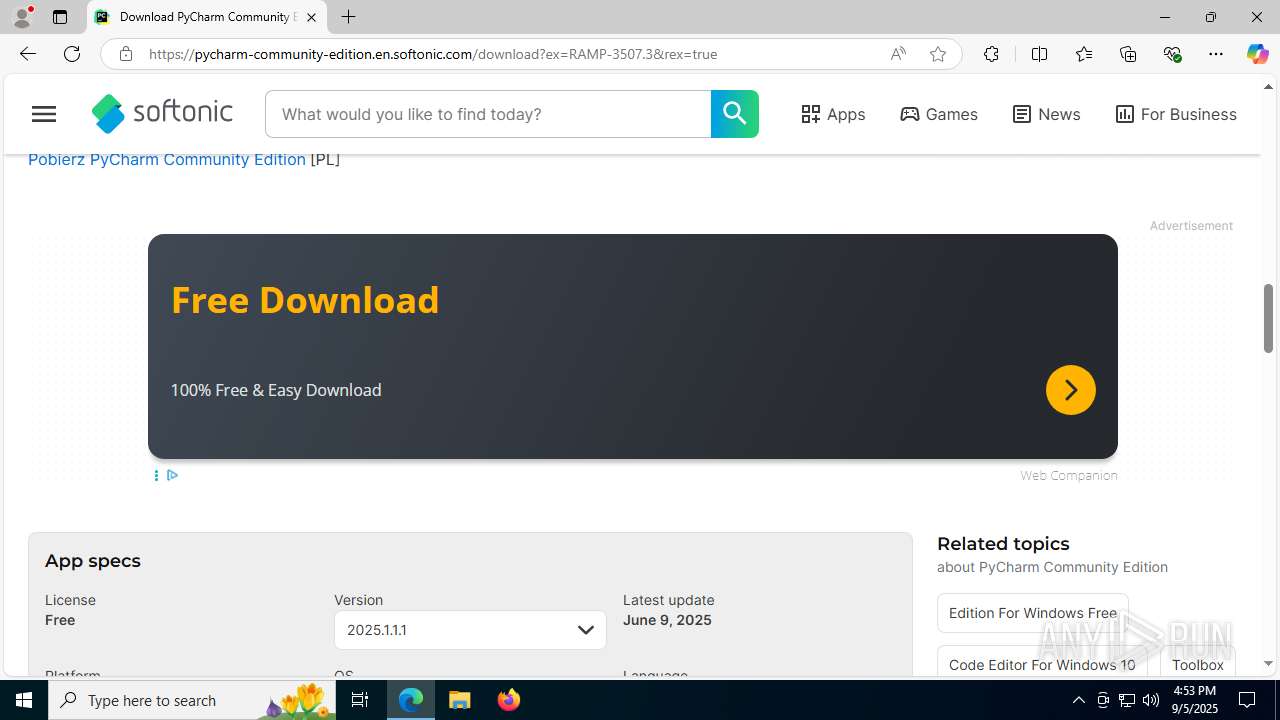Open Edge Settings and more menu
1280x720 pixels.
pyautogui.click(x=1216, y=54)
